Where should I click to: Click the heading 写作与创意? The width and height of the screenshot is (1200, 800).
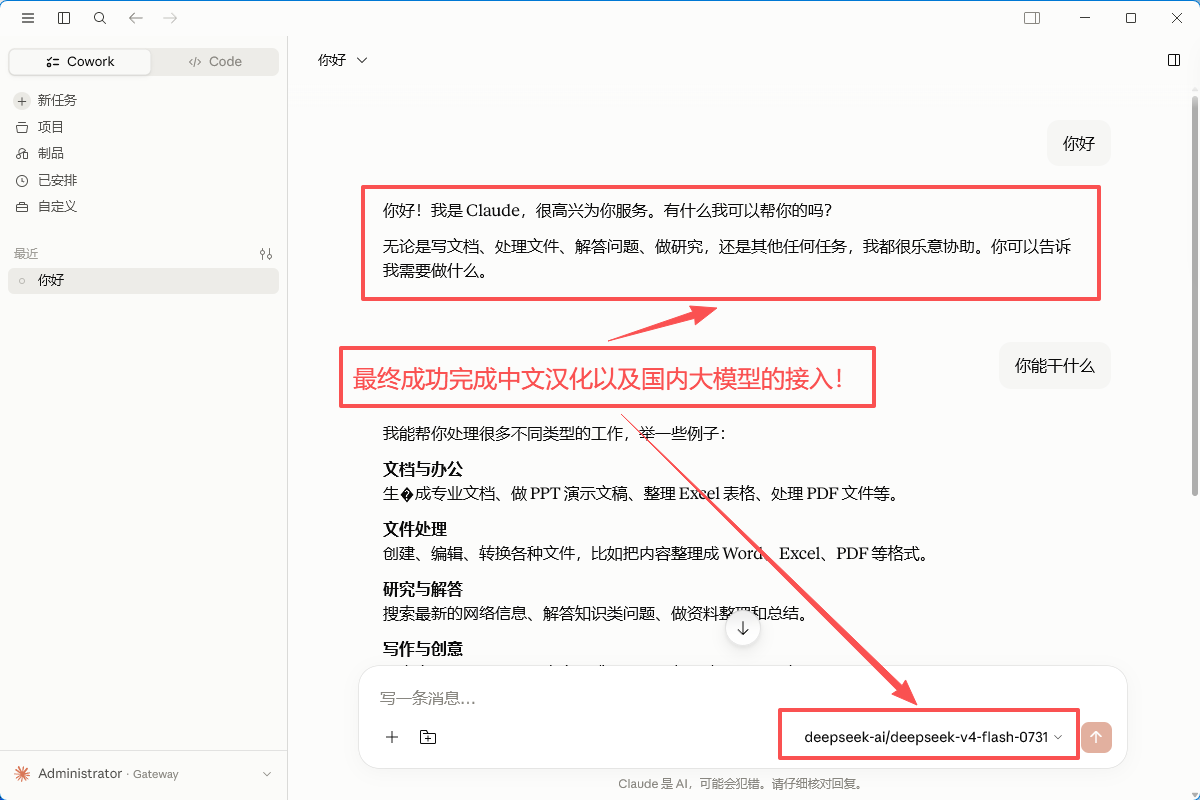pyautogui.click(x=423, y=648)
